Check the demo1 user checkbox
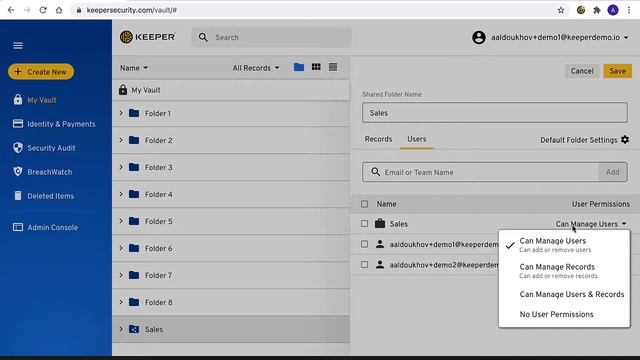This screenshot has width=640, height=360. pos(364,244)
